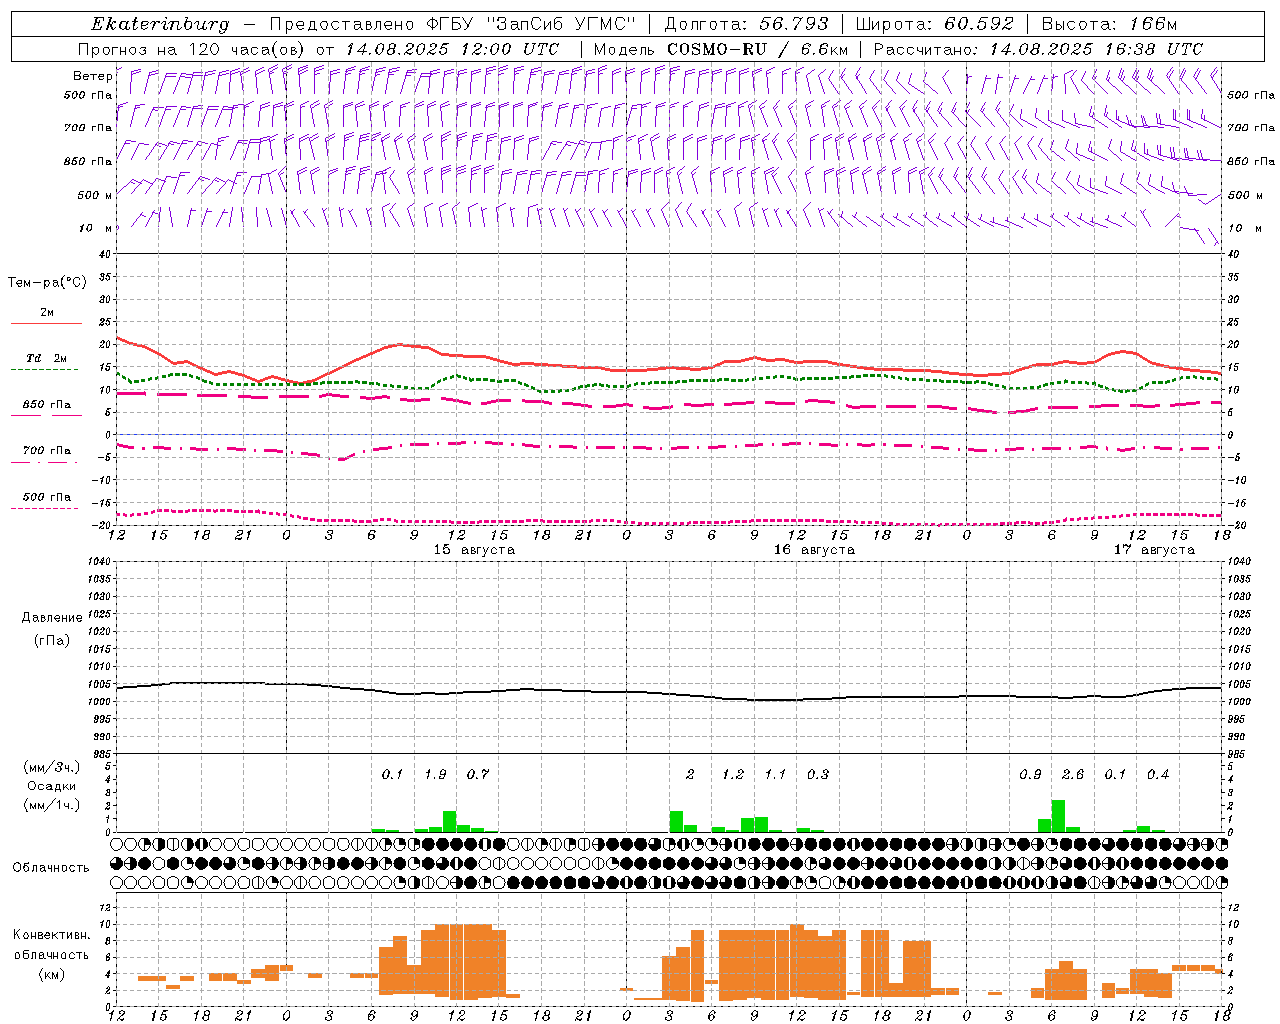Click the Облачность row label
Screen dimensions: 1280x1024
tap(51, 867)
